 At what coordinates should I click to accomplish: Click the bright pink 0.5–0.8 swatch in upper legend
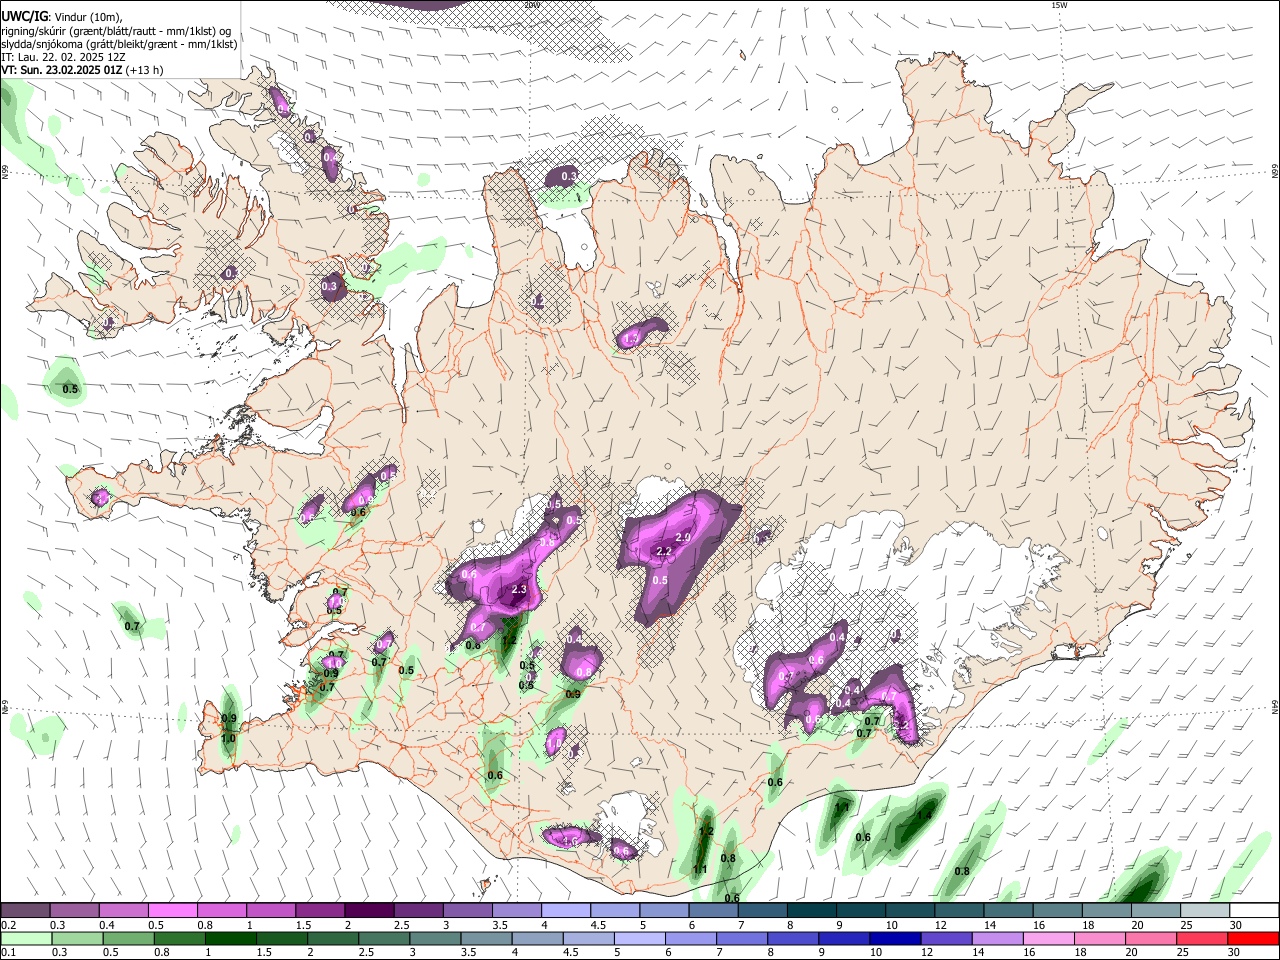click(x=172, y=910)
